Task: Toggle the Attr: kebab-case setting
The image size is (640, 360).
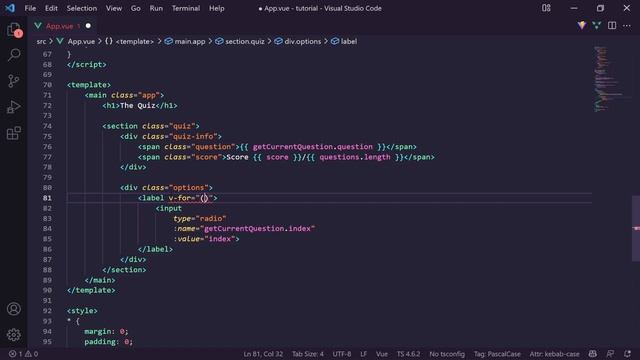Action: [x=554, y=354]
